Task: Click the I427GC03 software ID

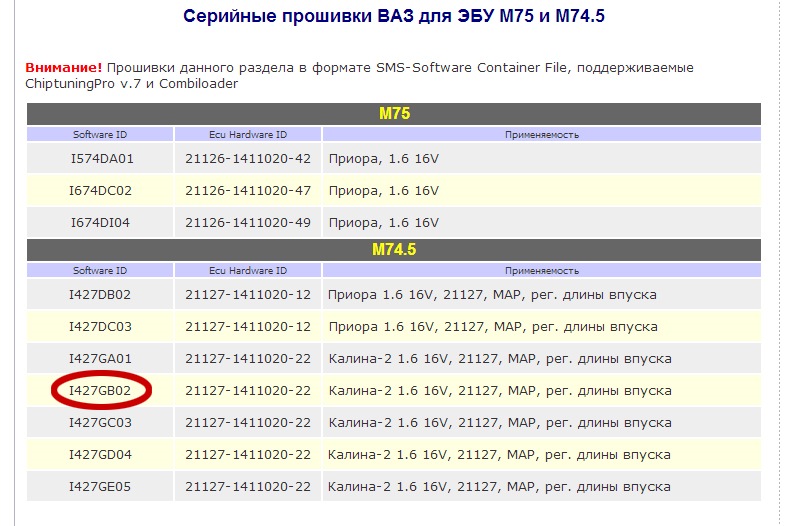Action: pyautogui.click(x=100, y=423)
